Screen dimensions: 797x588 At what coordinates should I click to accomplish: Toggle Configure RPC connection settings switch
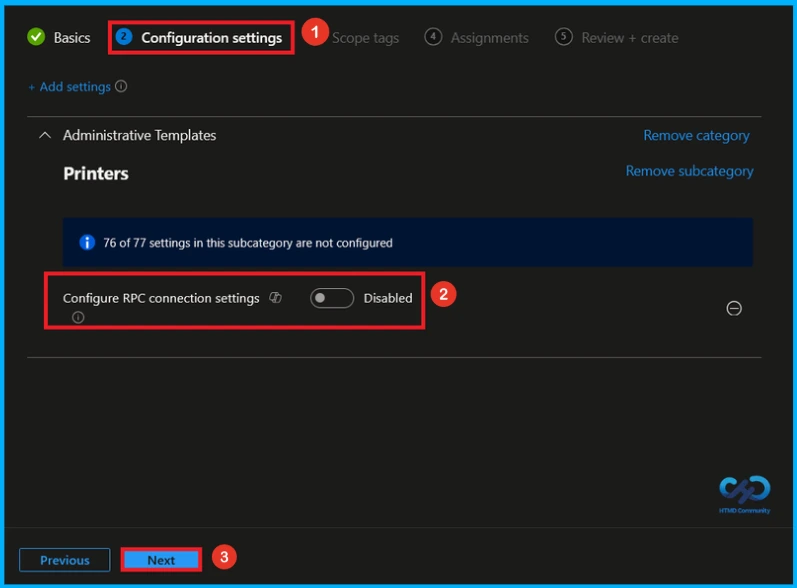(332, 298)
